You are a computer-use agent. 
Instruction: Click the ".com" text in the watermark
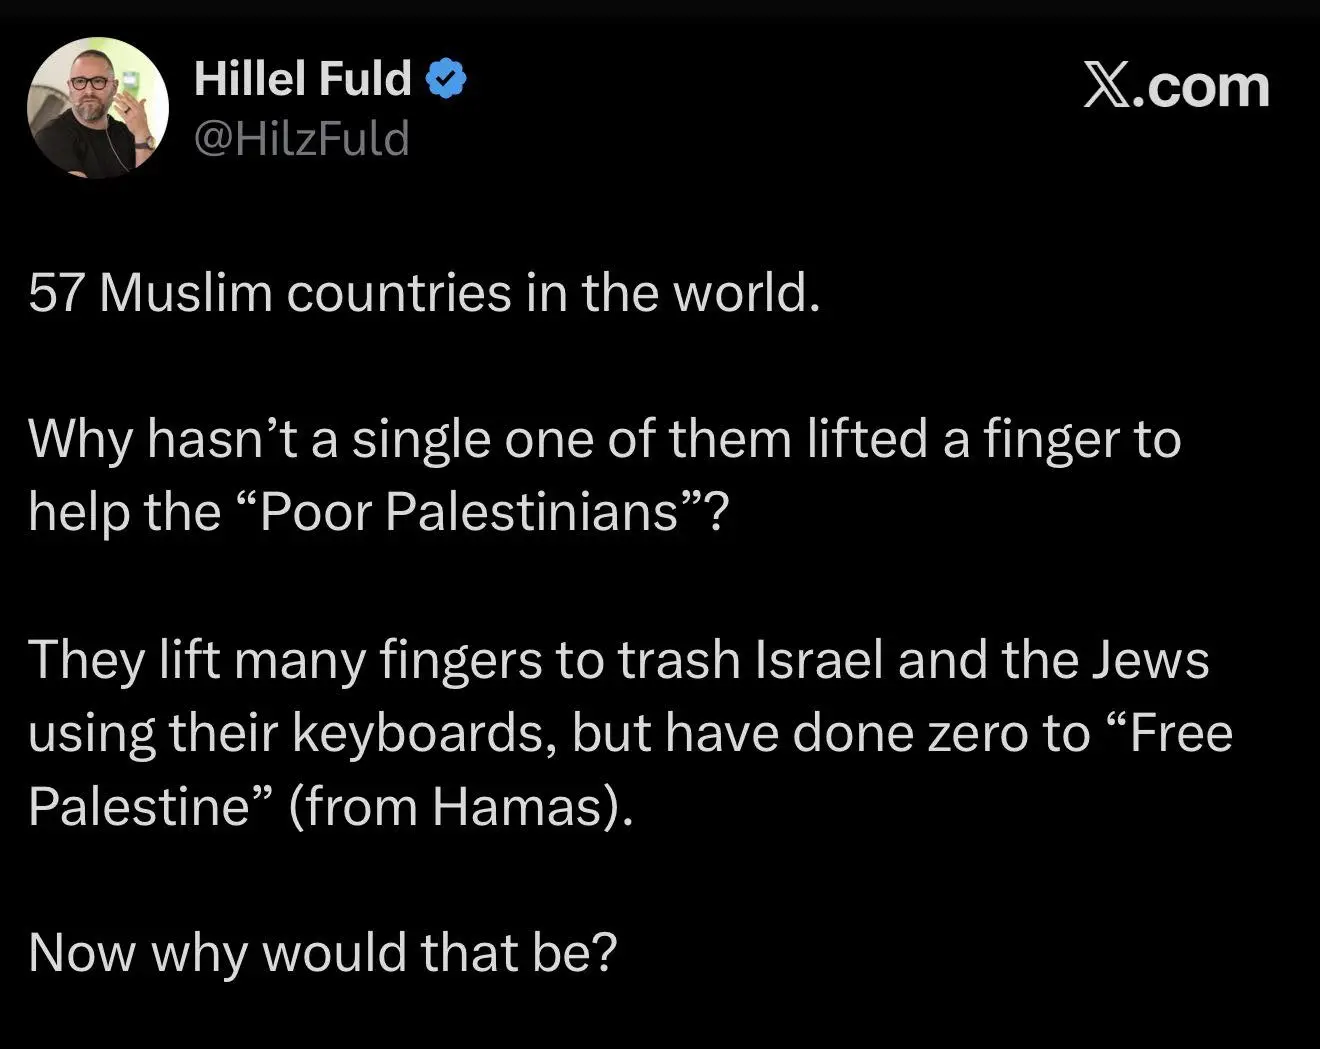1207,87
